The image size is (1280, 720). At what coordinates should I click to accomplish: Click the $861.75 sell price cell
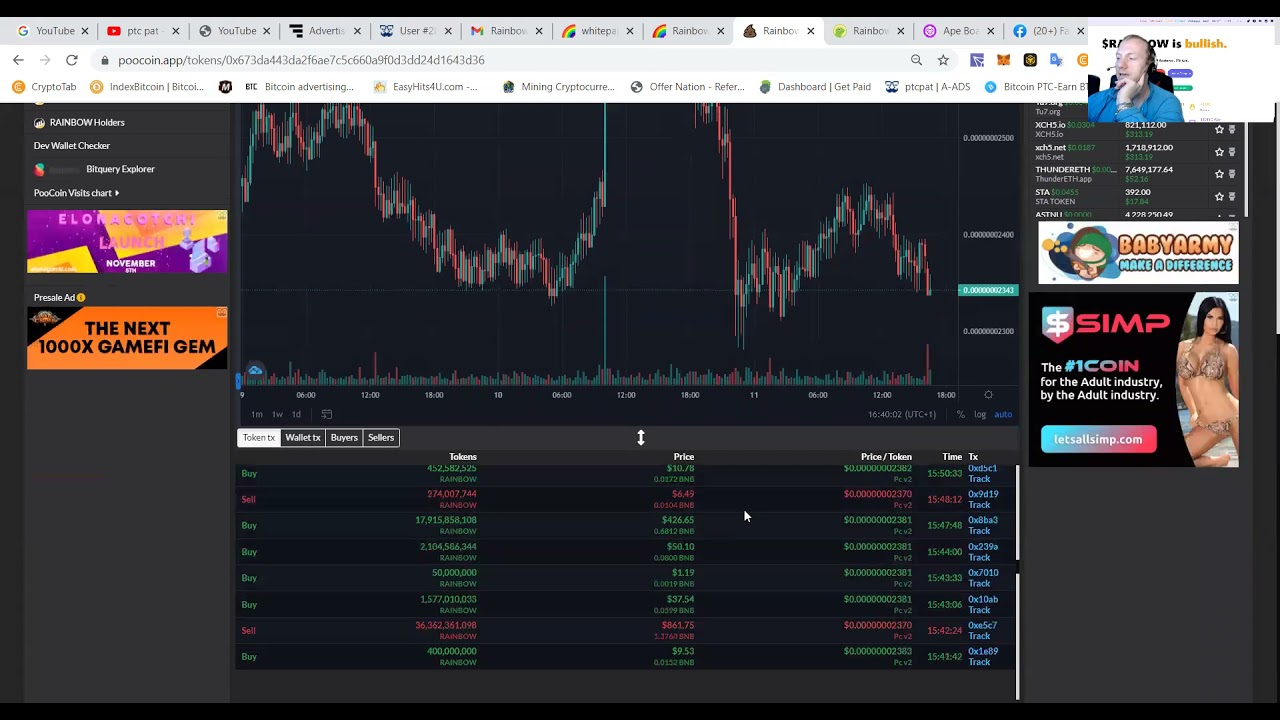click(677, 625)
